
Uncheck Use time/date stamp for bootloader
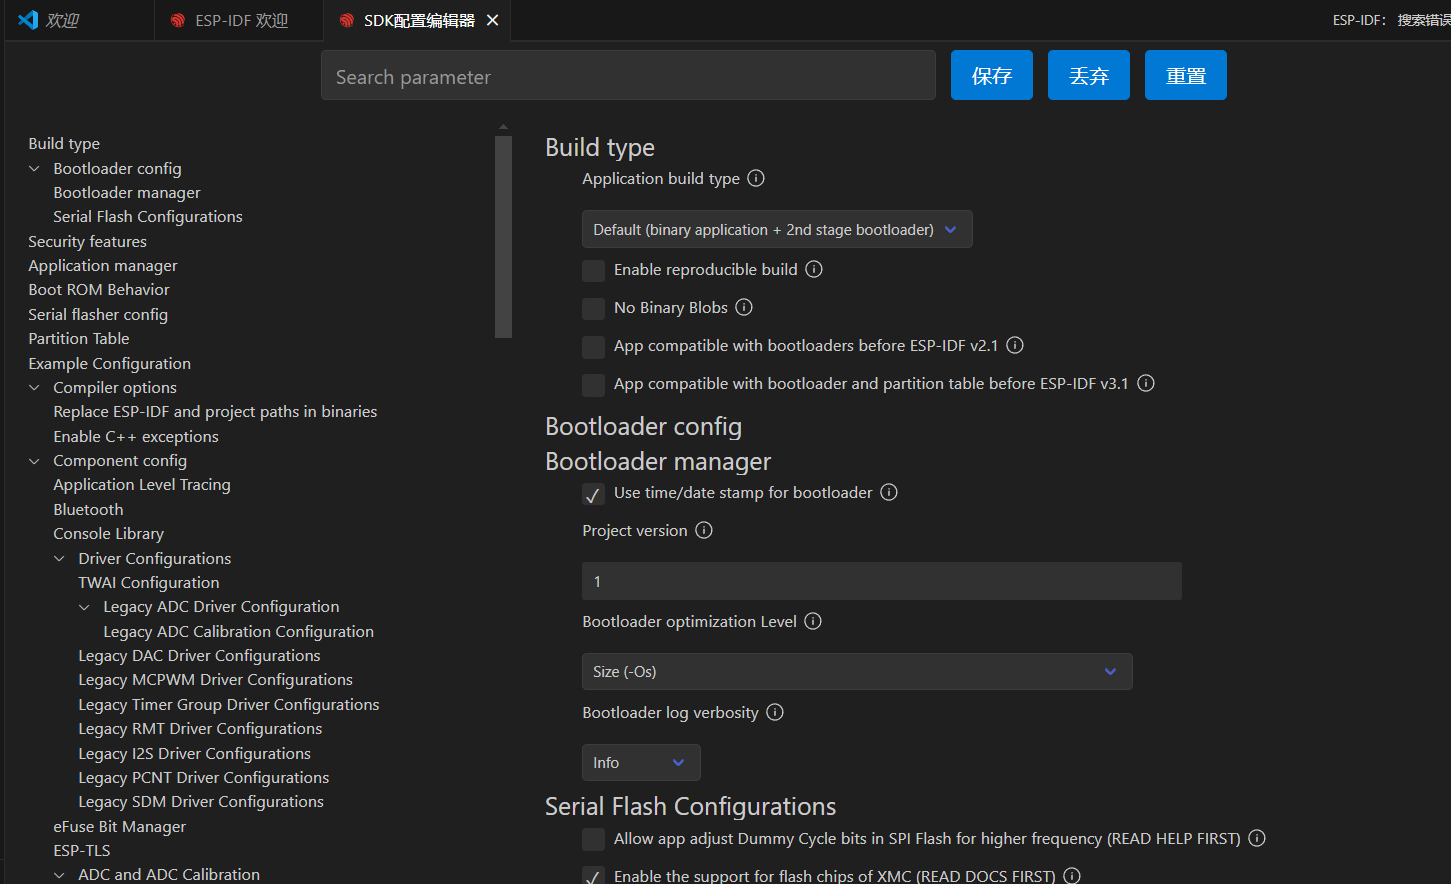tap(594, 494)
